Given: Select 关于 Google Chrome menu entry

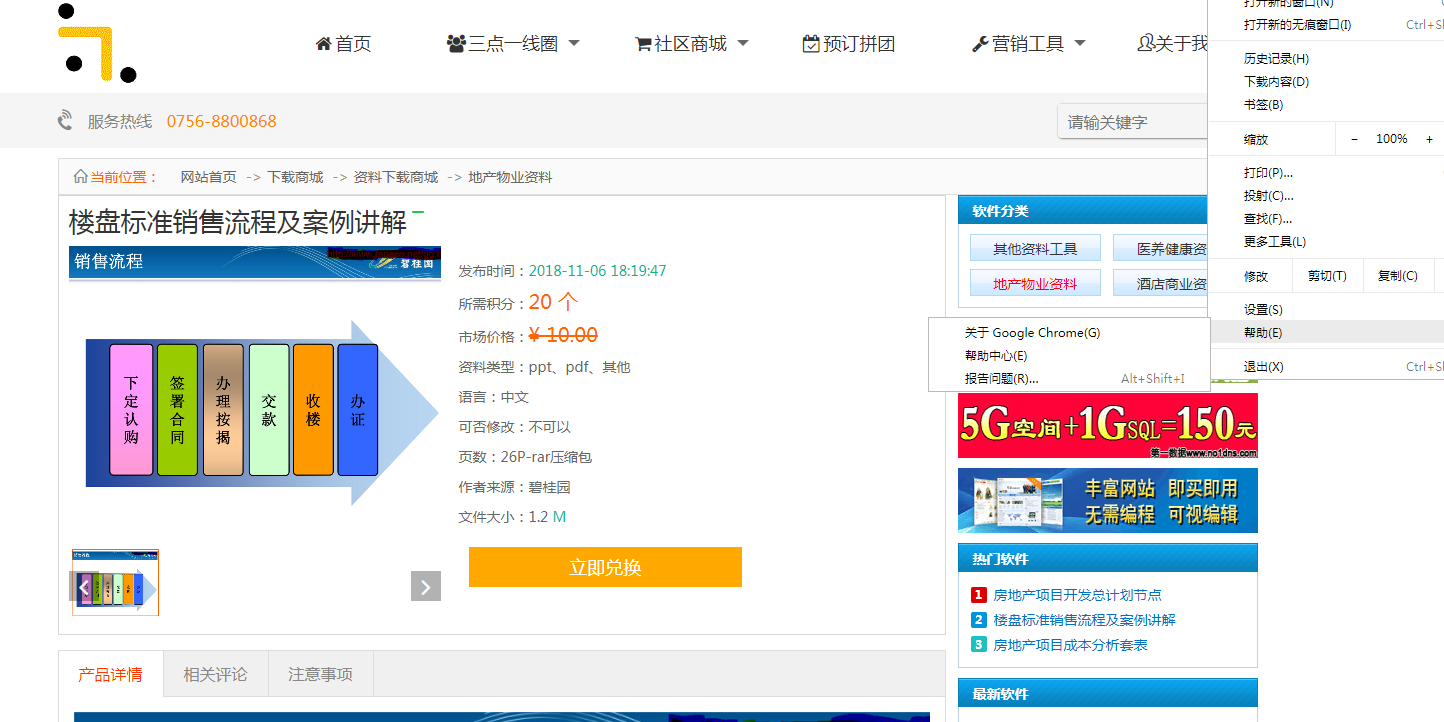Looking at the screenshot, I should [1032, 333].
